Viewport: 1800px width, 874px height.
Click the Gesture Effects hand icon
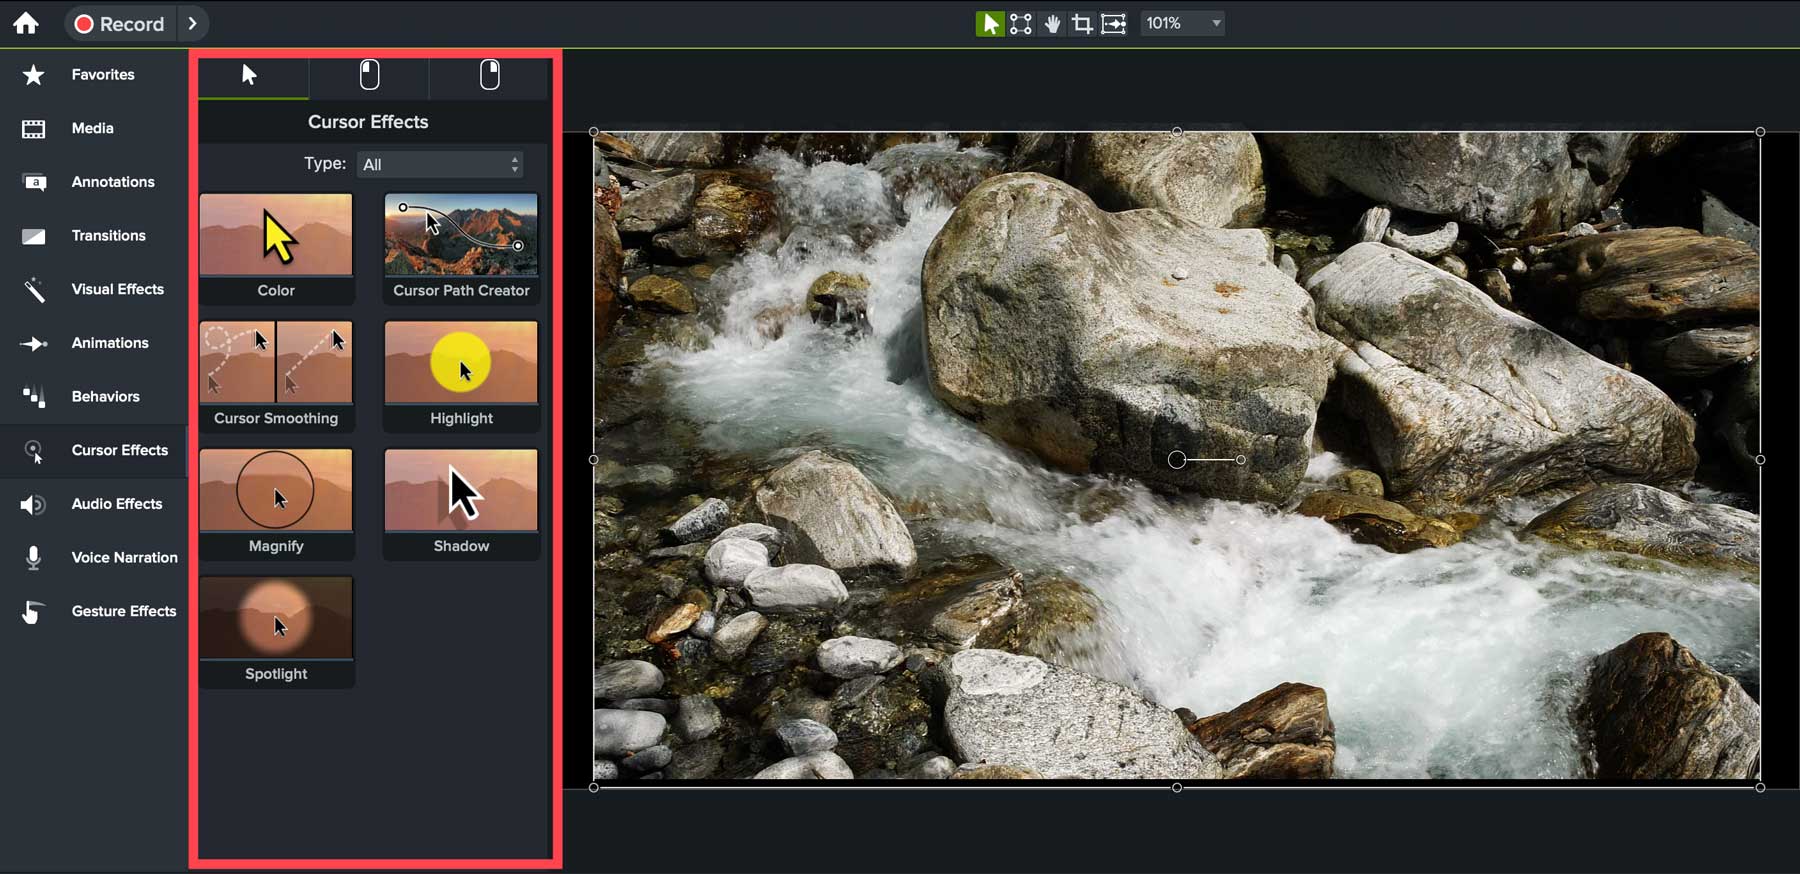point(33,612)
